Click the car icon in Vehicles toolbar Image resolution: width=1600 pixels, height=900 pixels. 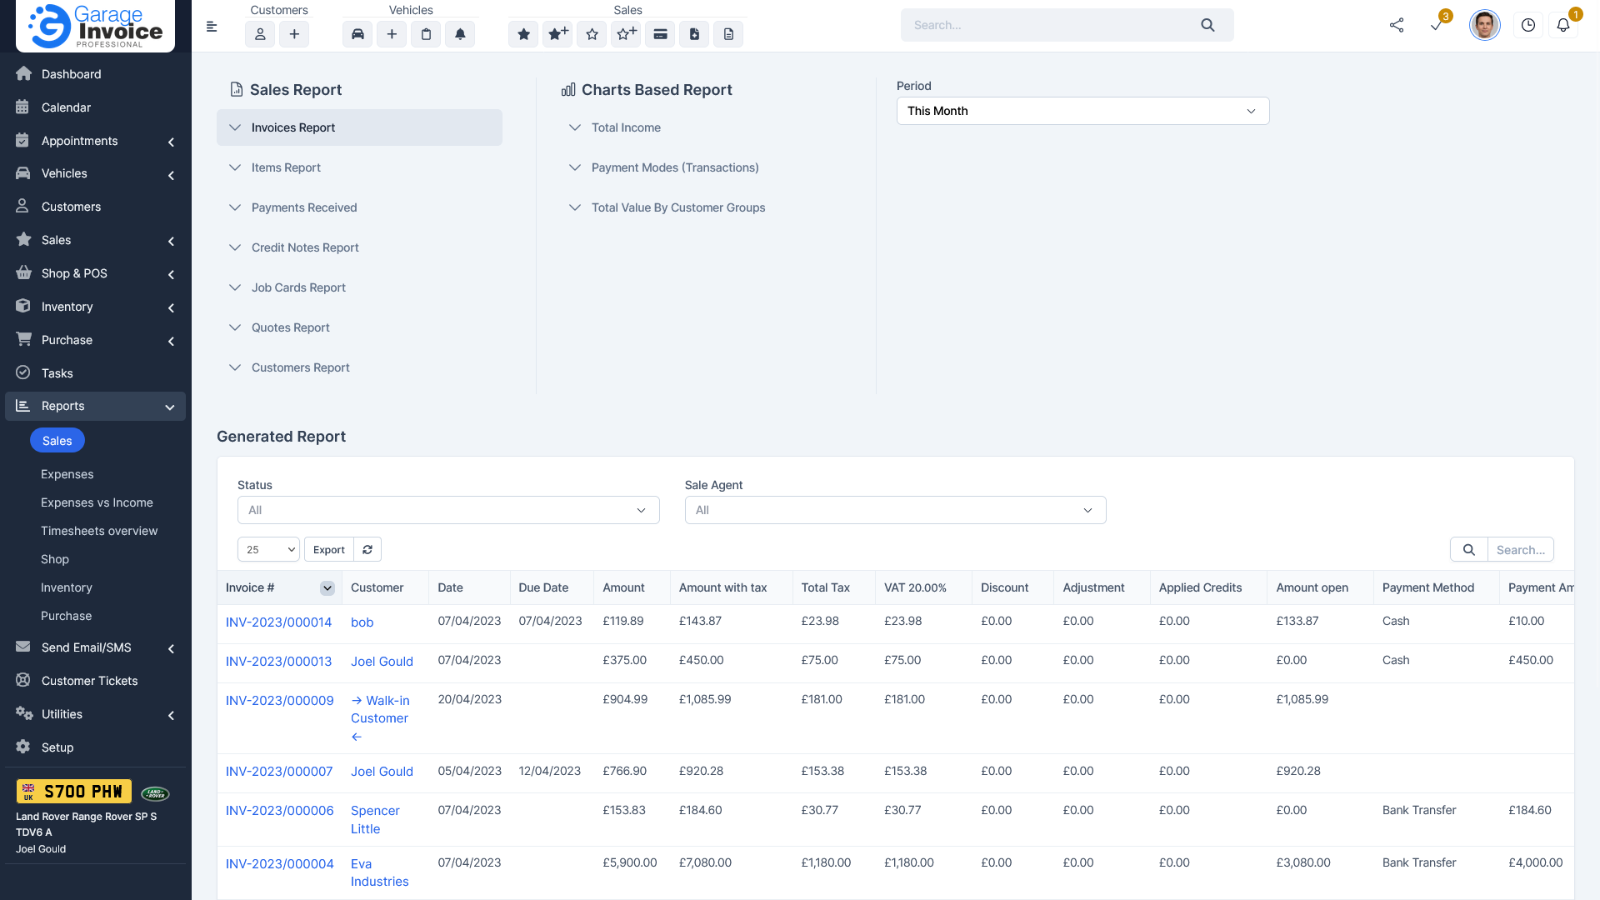point(358,34)
